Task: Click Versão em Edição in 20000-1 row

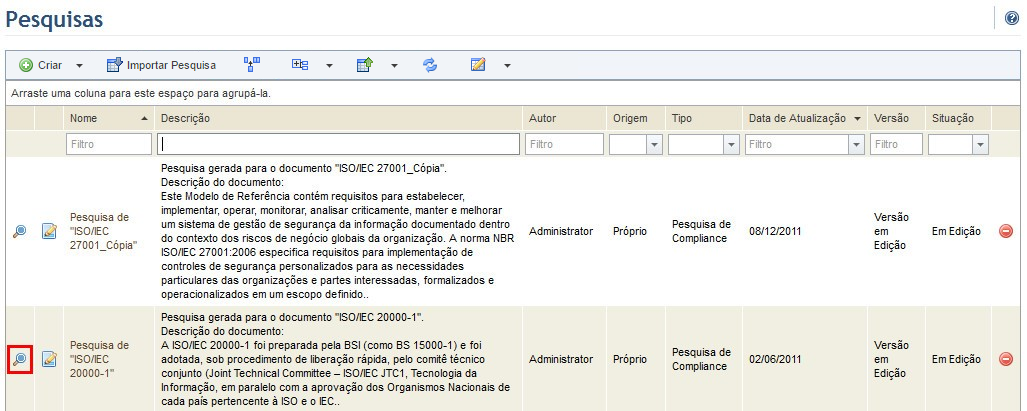Action: (891, 359)
